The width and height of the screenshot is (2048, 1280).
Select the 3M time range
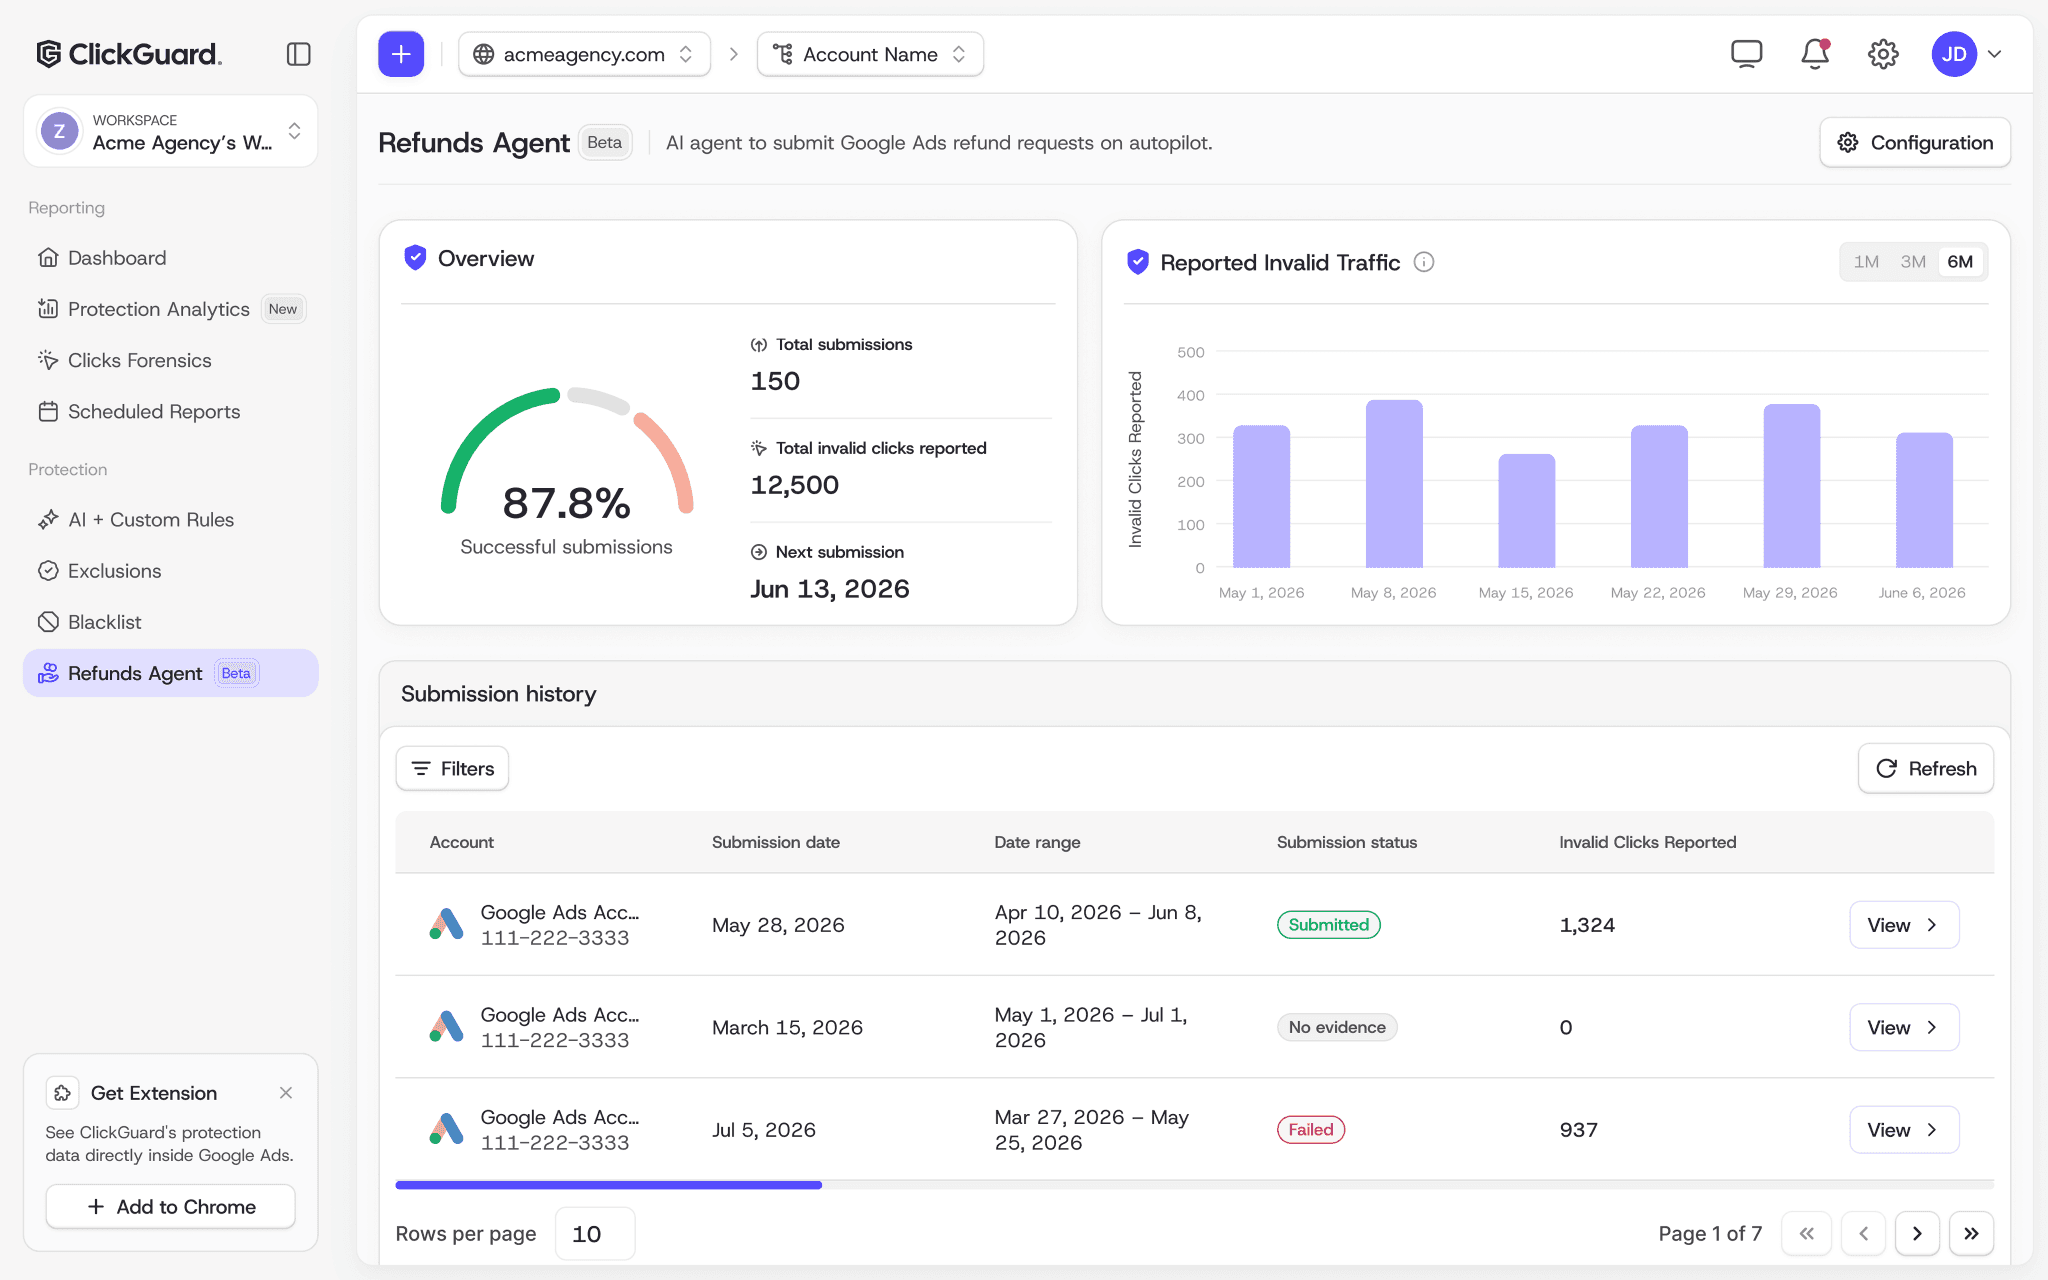point(1913,262)
